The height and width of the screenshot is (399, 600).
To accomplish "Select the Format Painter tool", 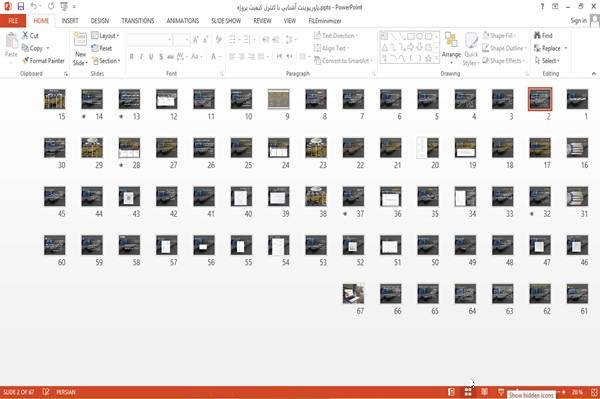I will (43, 61).
